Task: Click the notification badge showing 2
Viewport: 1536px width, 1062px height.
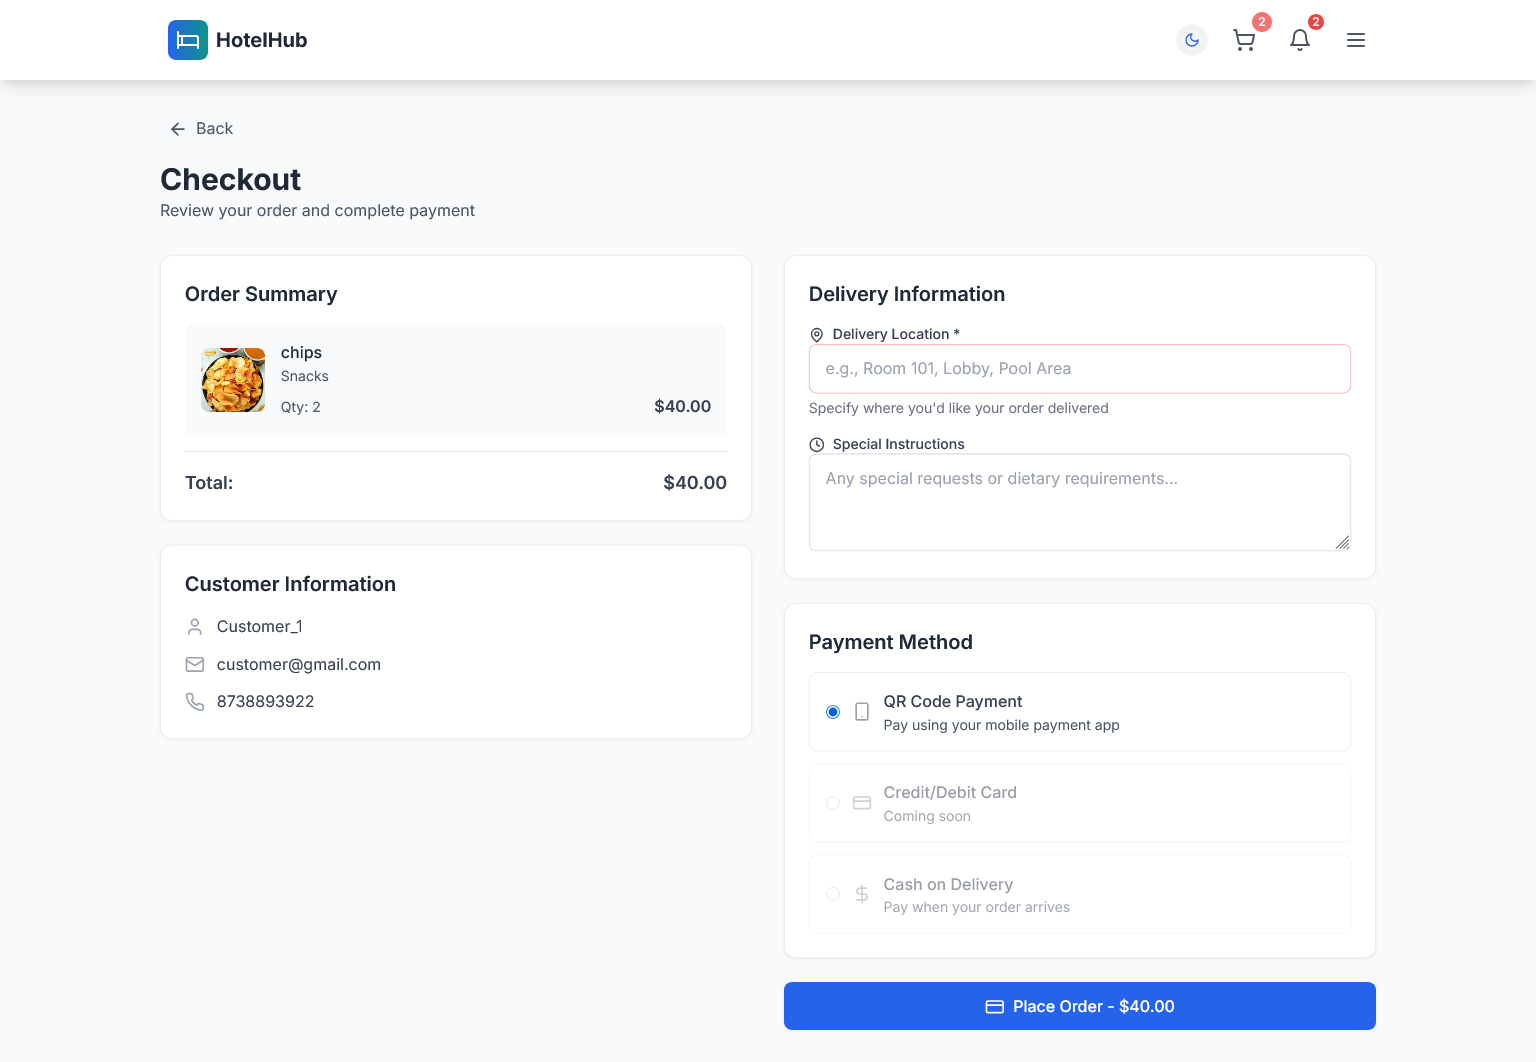Action: (x=1316, y=22)
